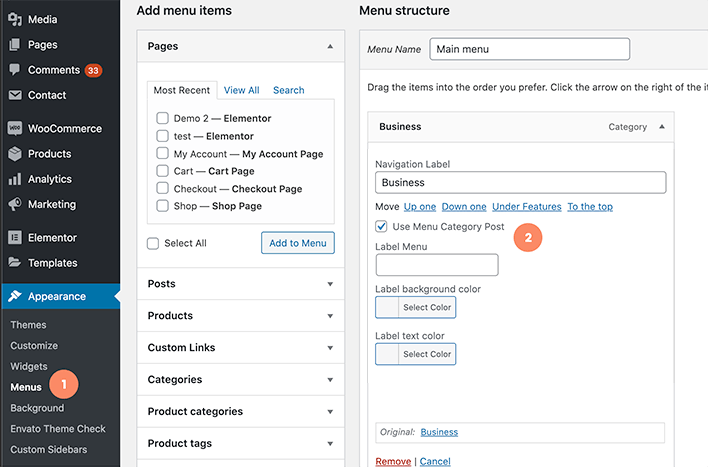
Task: Expand the Custom Links section
Action: (330, 348)
